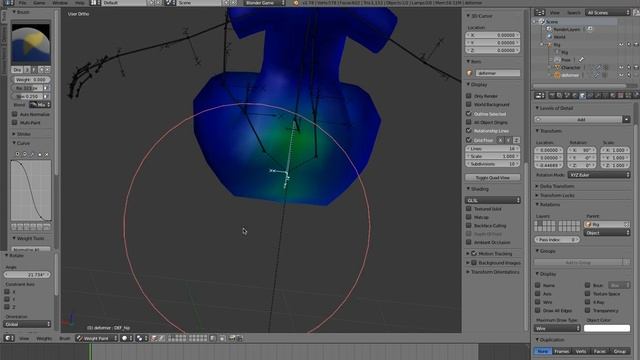This screenshot has width=640, height=360.
Task: Toggle visibility of Rig in outliner
Action: [621, 44]
